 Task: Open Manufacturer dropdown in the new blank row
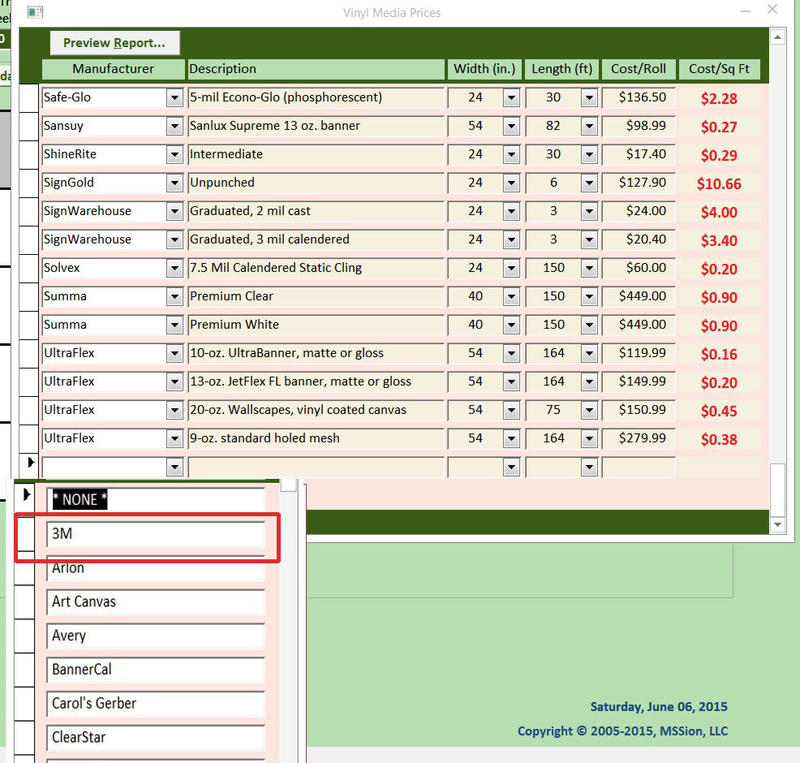(174, 466)
